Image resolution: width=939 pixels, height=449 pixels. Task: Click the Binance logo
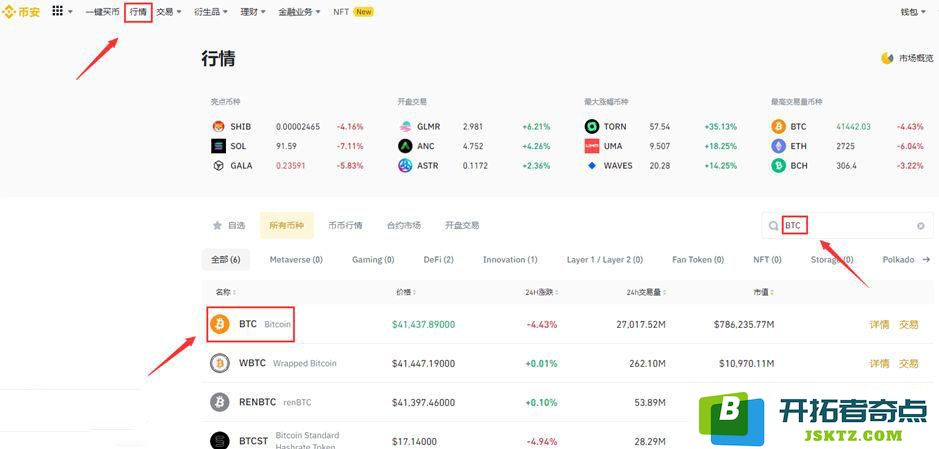[22, 11]
